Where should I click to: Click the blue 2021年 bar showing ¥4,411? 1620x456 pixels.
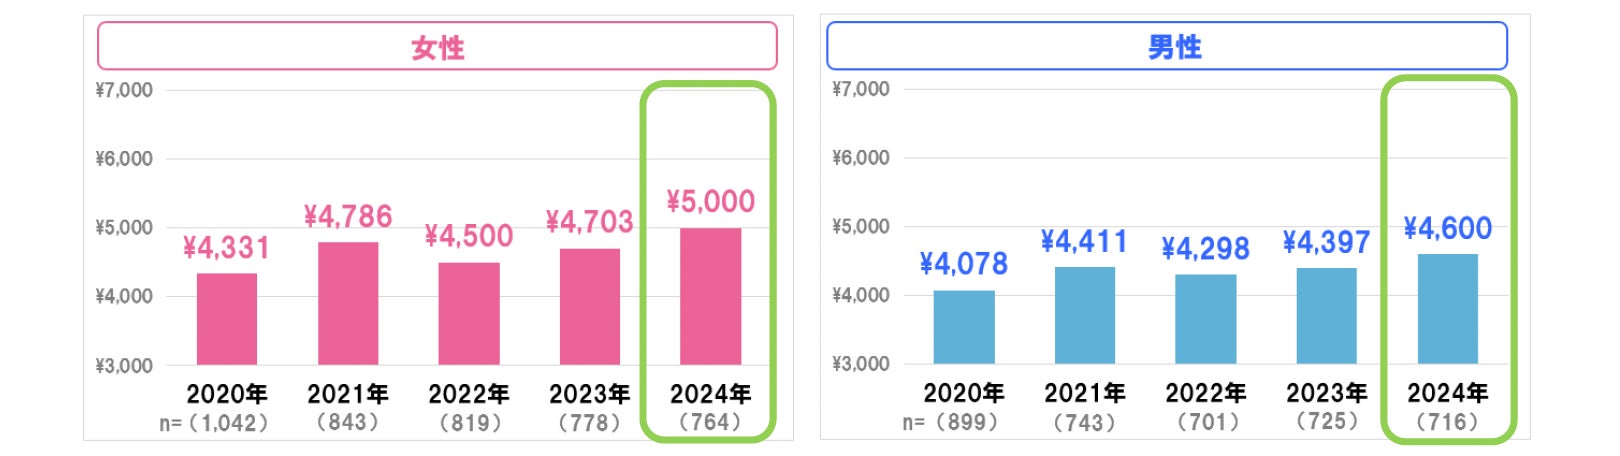pos(1085,315)
